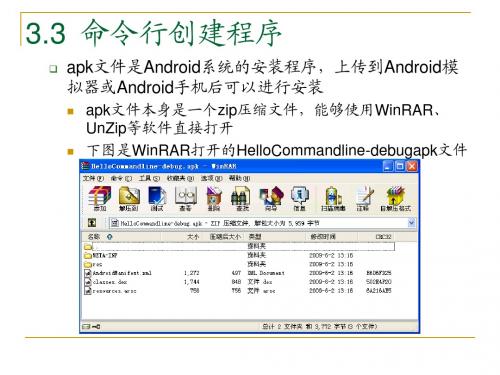Sort by the Size (大小) column header
This screenshot has width=500, height=375.
pyautogui.click(x=182, y=237)
